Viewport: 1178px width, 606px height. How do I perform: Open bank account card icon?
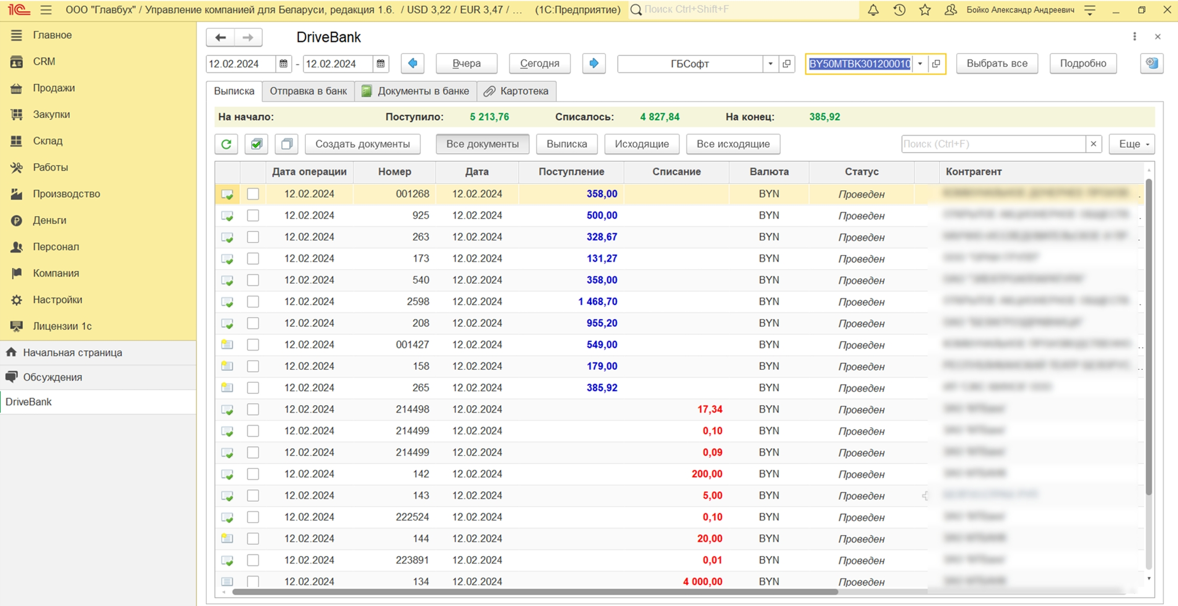pyautogui.click(x=936, y=64)
